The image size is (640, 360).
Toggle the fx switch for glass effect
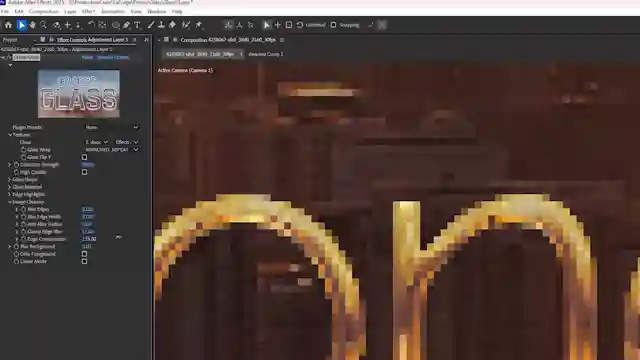pyautogui.click(x=9, y=58)
